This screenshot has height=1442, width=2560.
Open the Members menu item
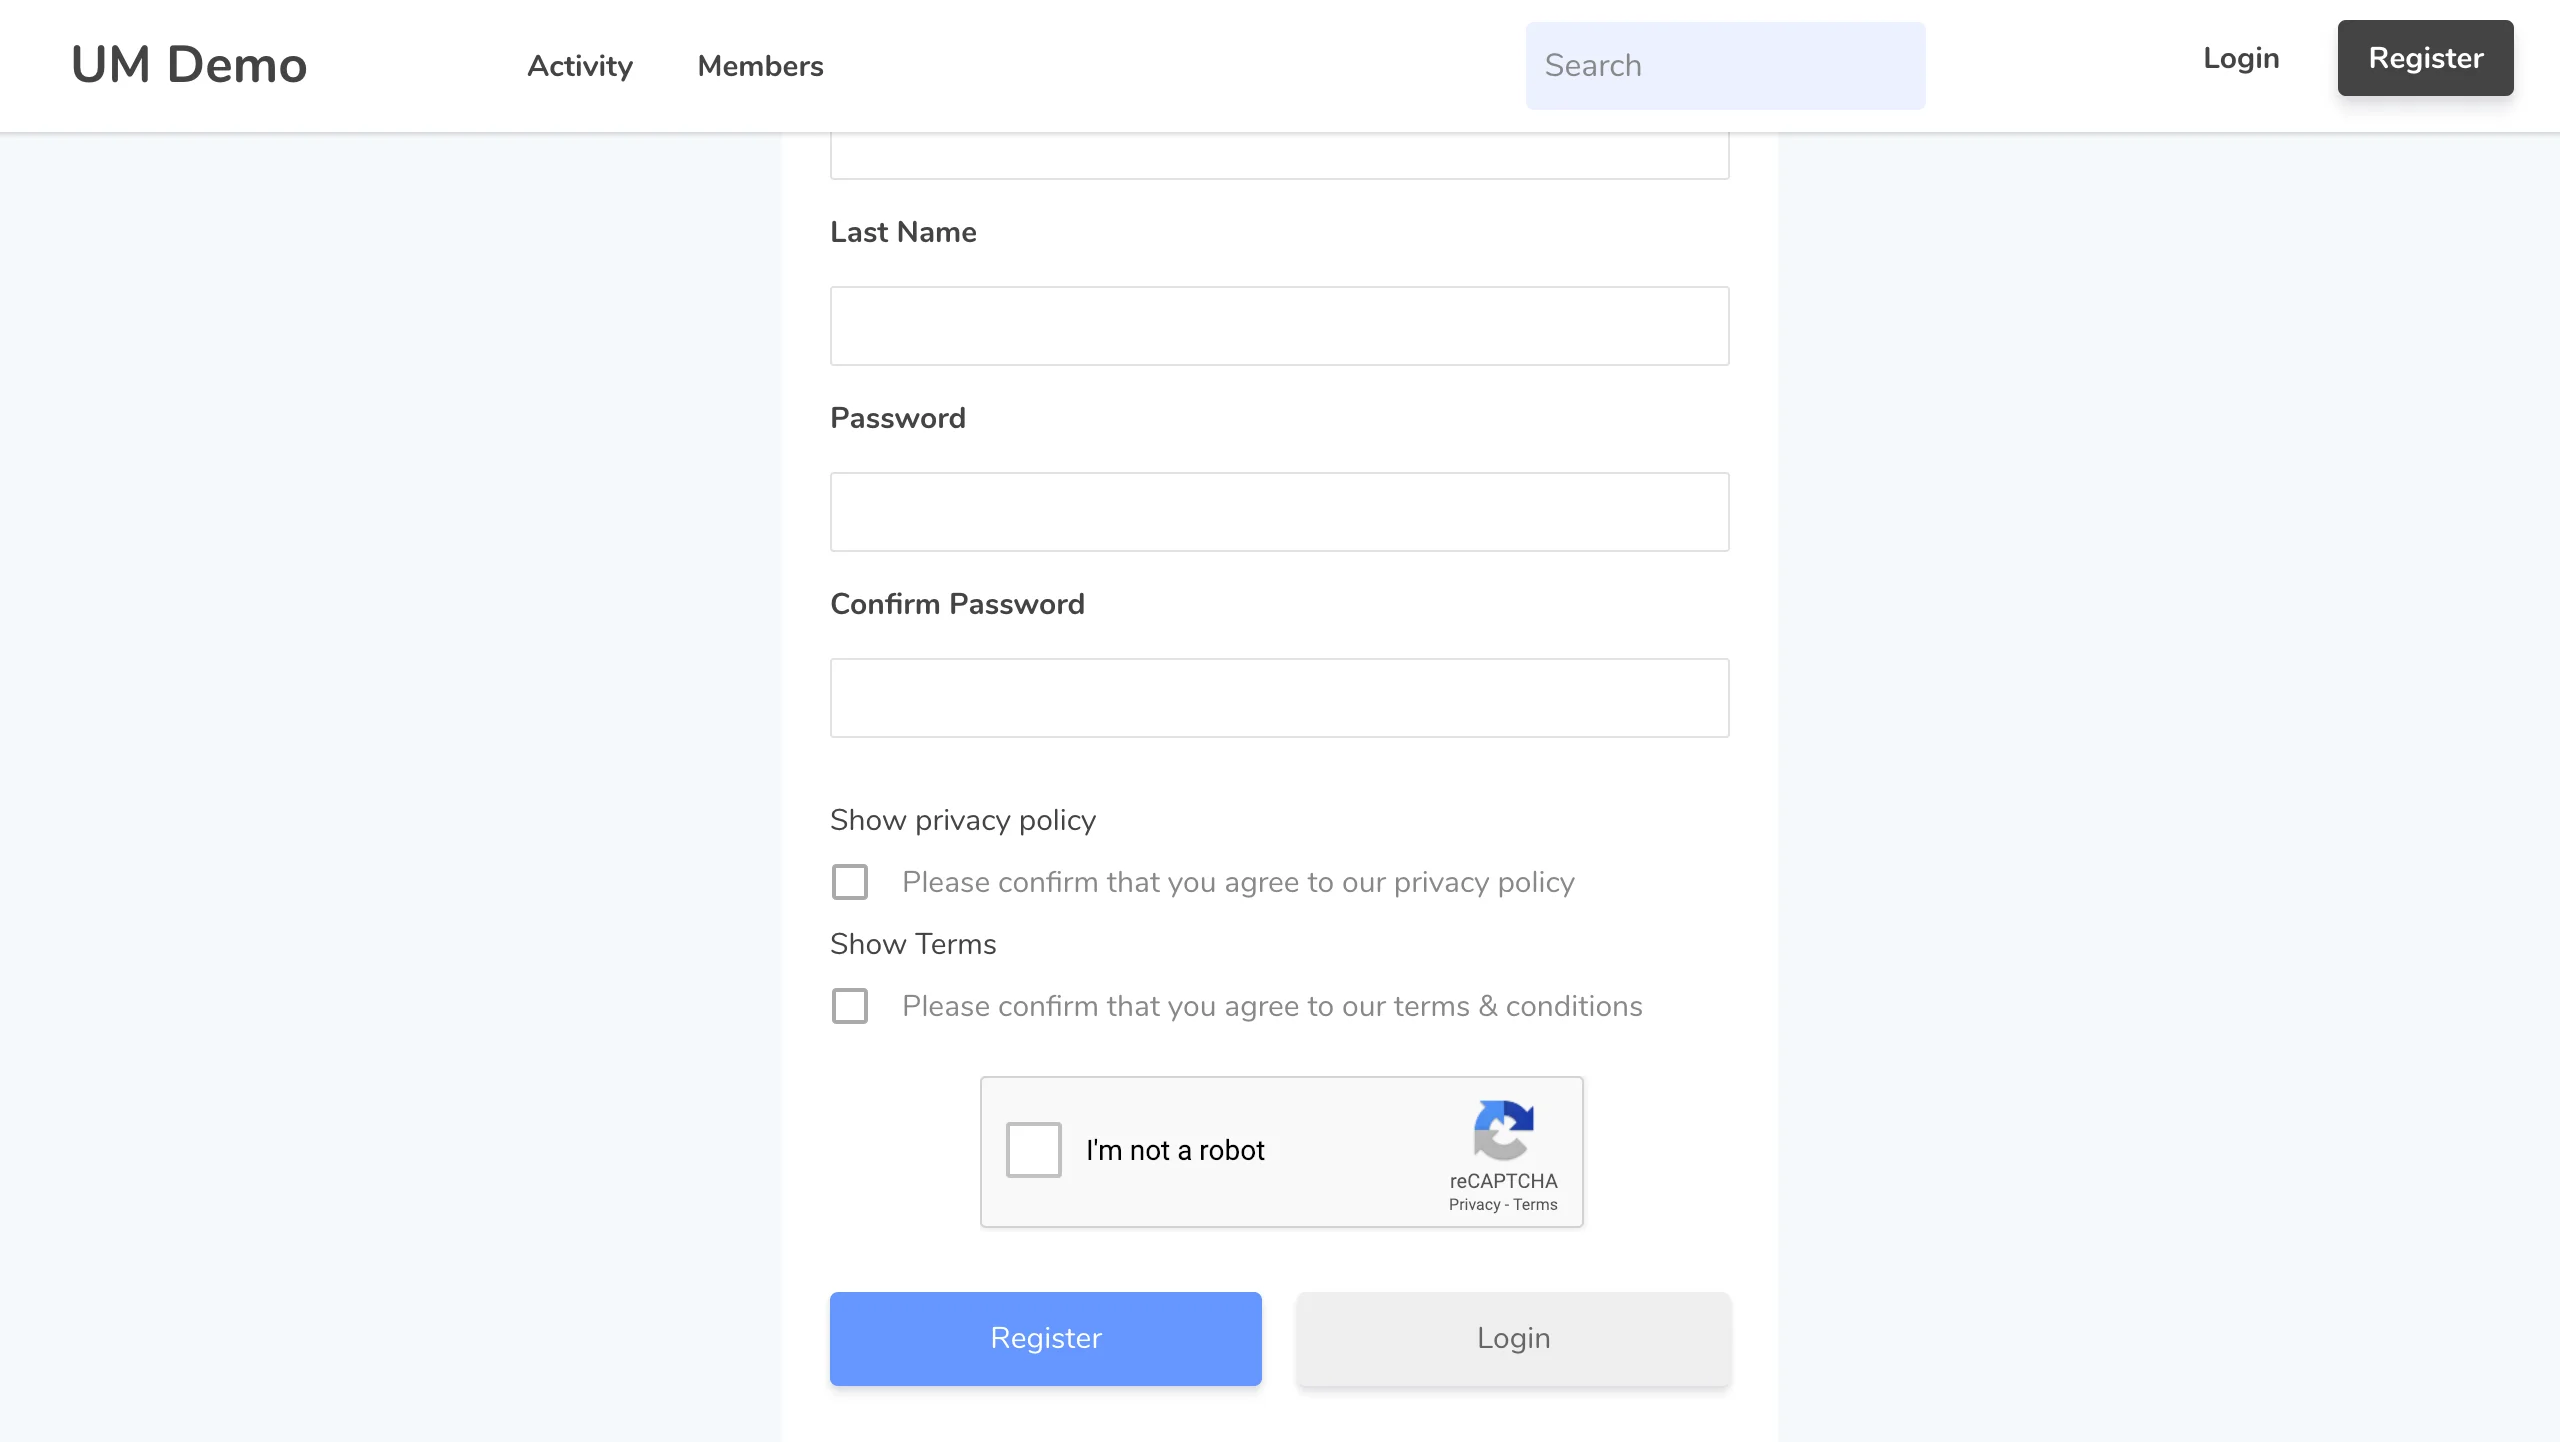point(760,66)
